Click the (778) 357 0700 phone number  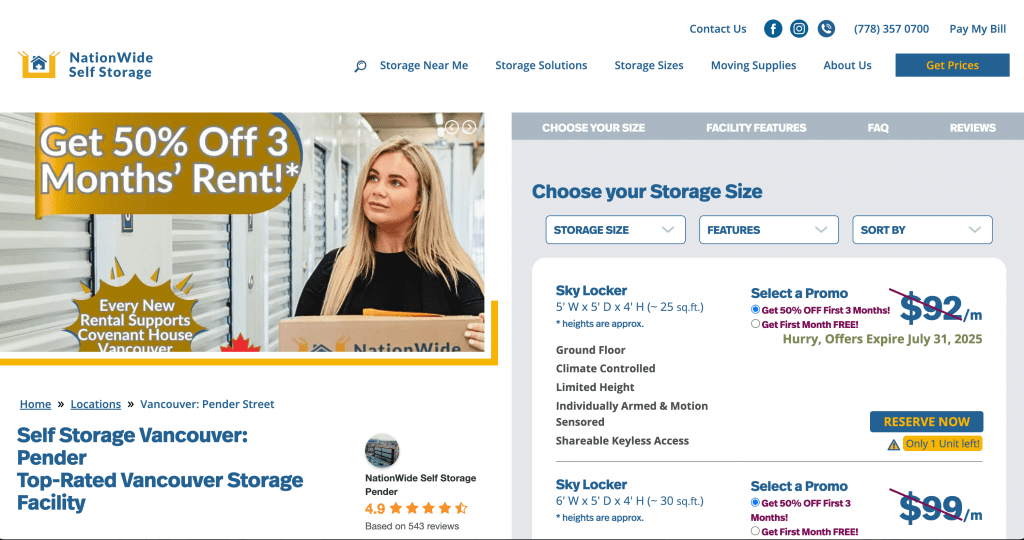[891, 29]
